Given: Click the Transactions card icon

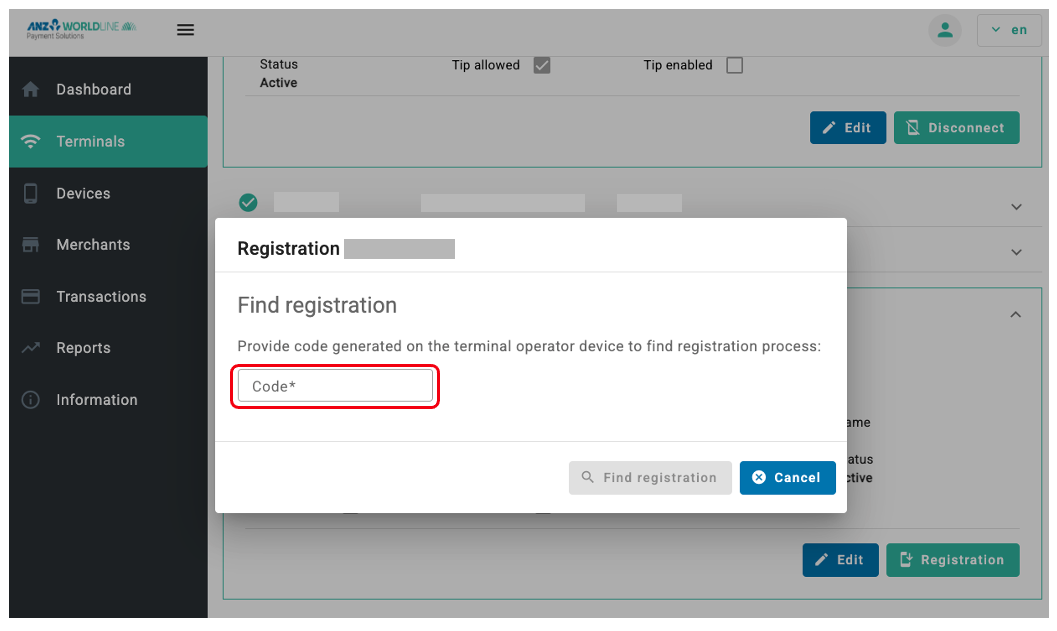Looking at the screenshot, I should point(31,297).
